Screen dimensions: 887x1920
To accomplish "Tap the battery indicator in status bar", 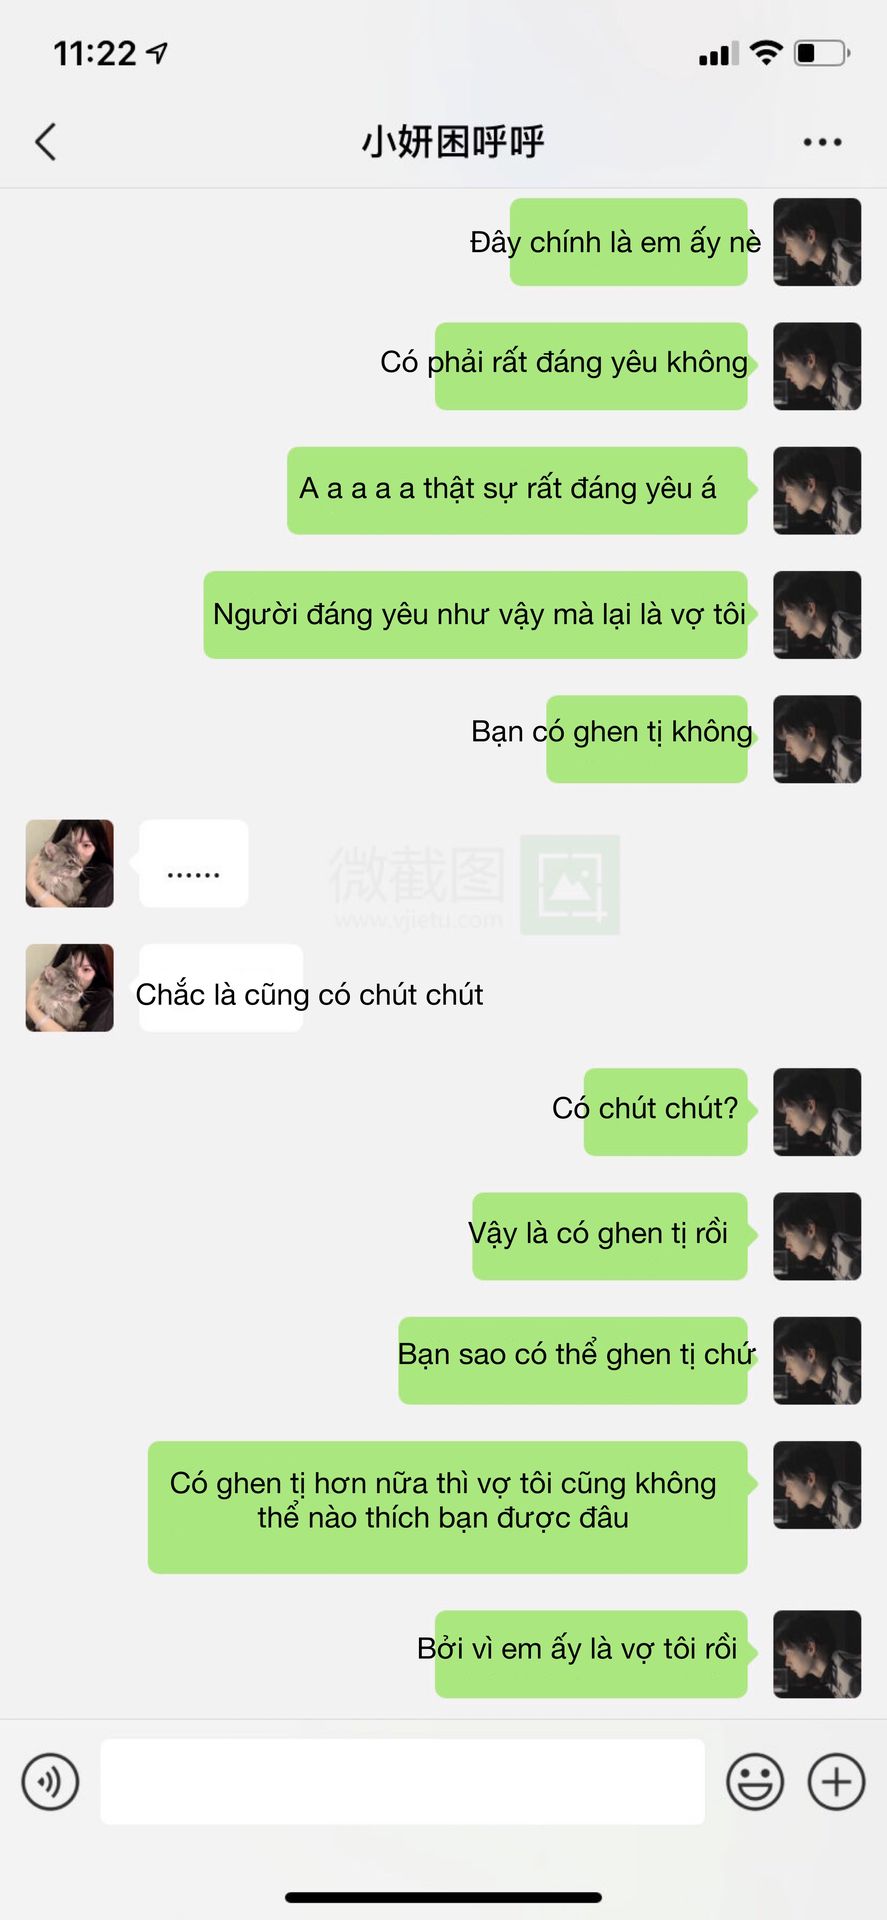I will click(x=822, y=53).
